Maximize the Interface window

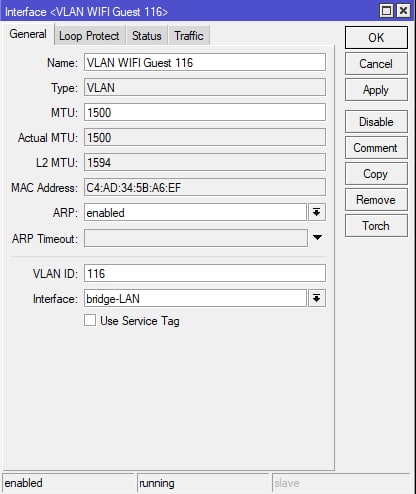(386, 11)
